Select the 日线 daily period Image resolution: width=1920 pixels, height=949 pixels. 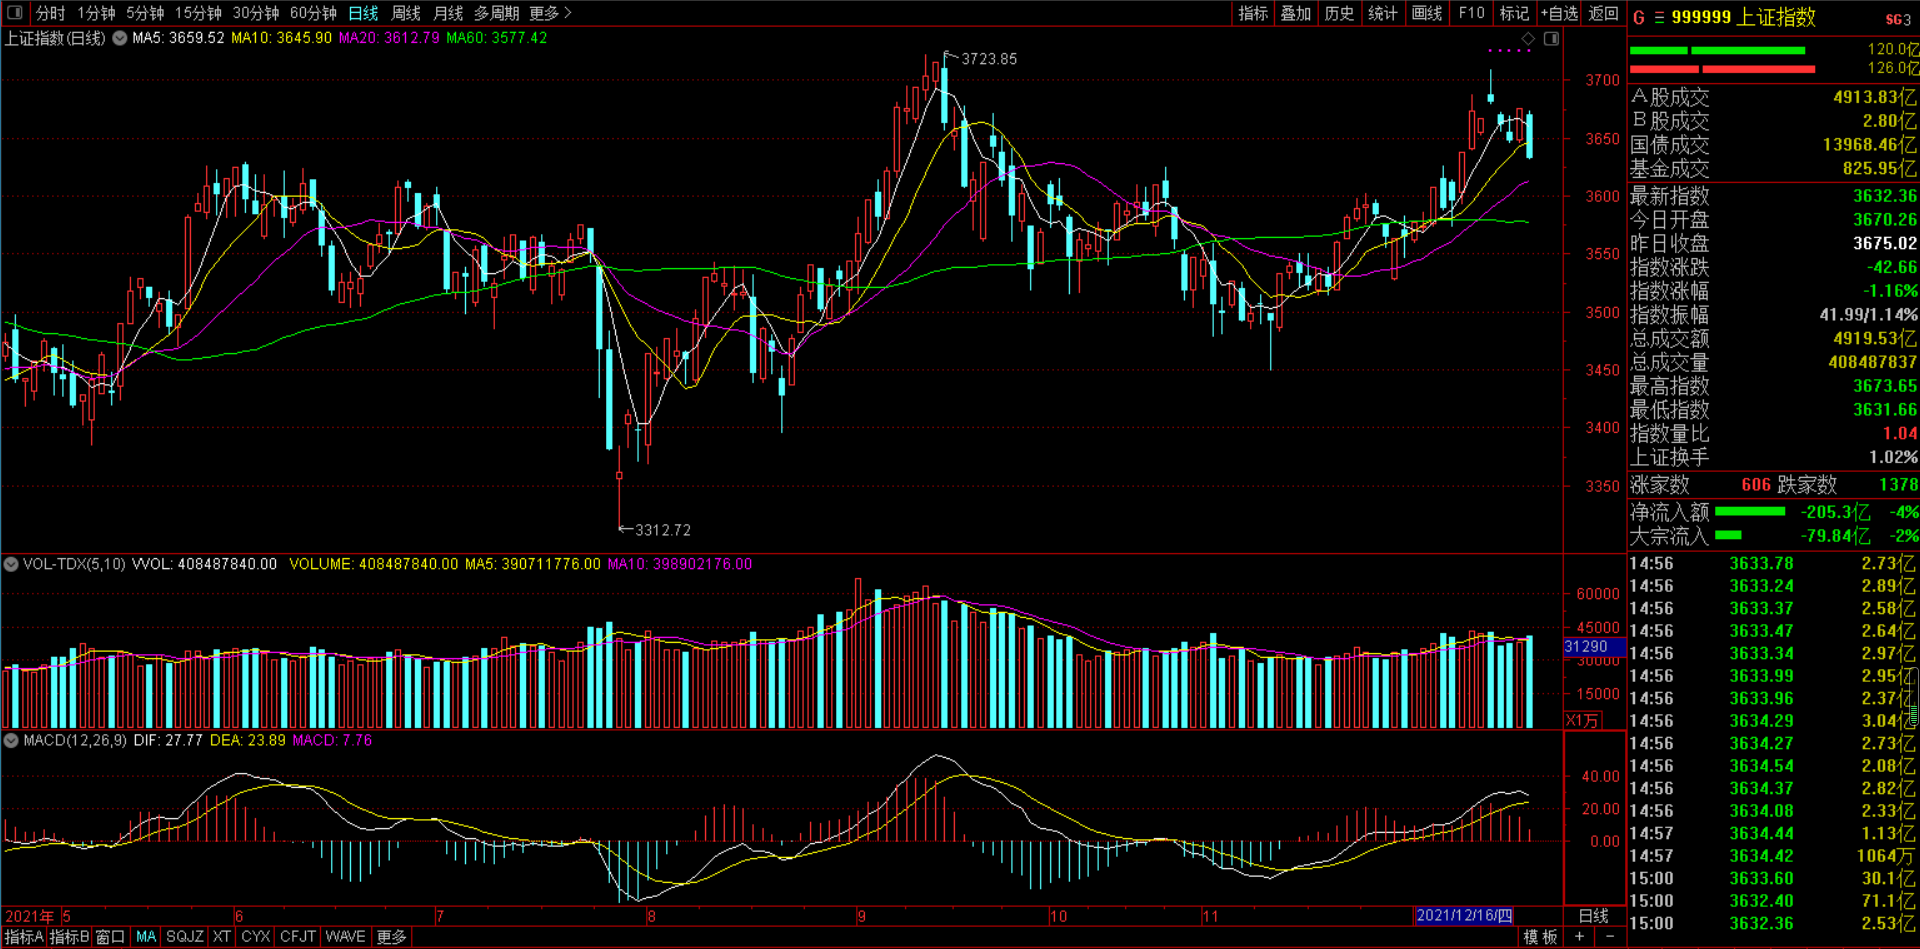(363, 13)
